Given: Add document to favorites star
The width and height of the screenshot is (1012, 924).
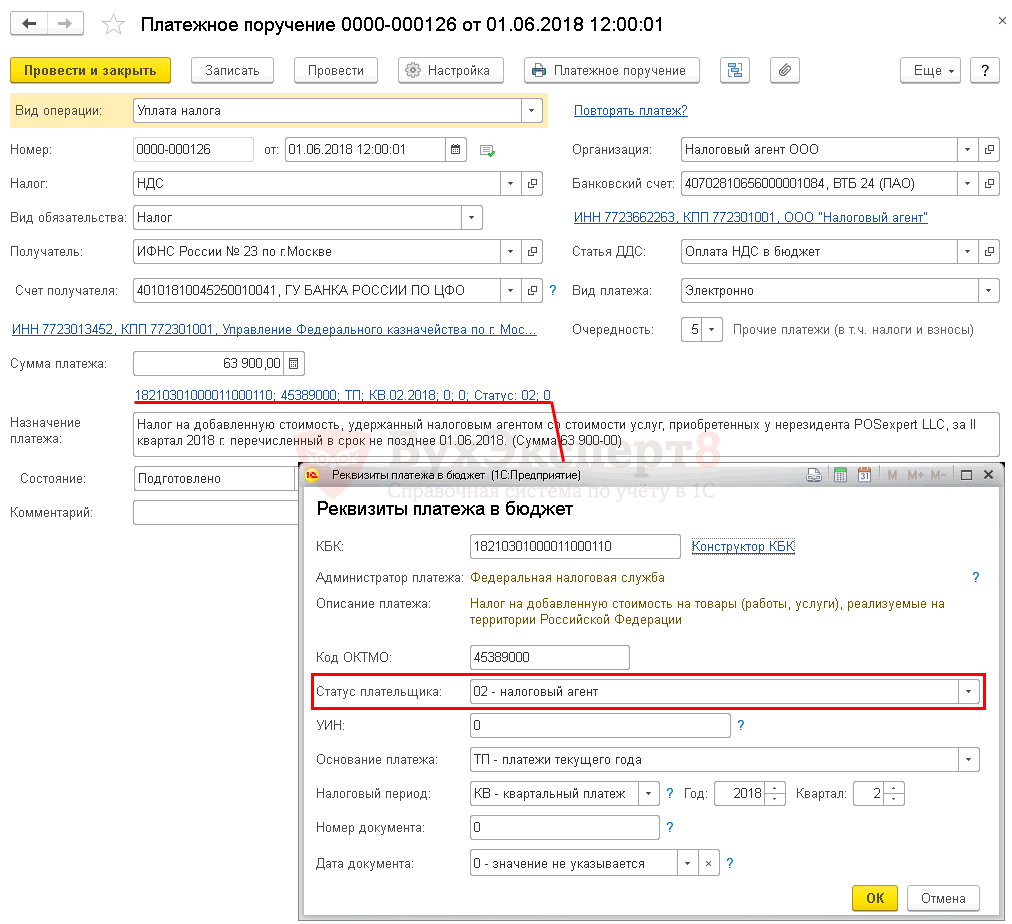Looking at the screenshot, I should (x=115, y=24).
